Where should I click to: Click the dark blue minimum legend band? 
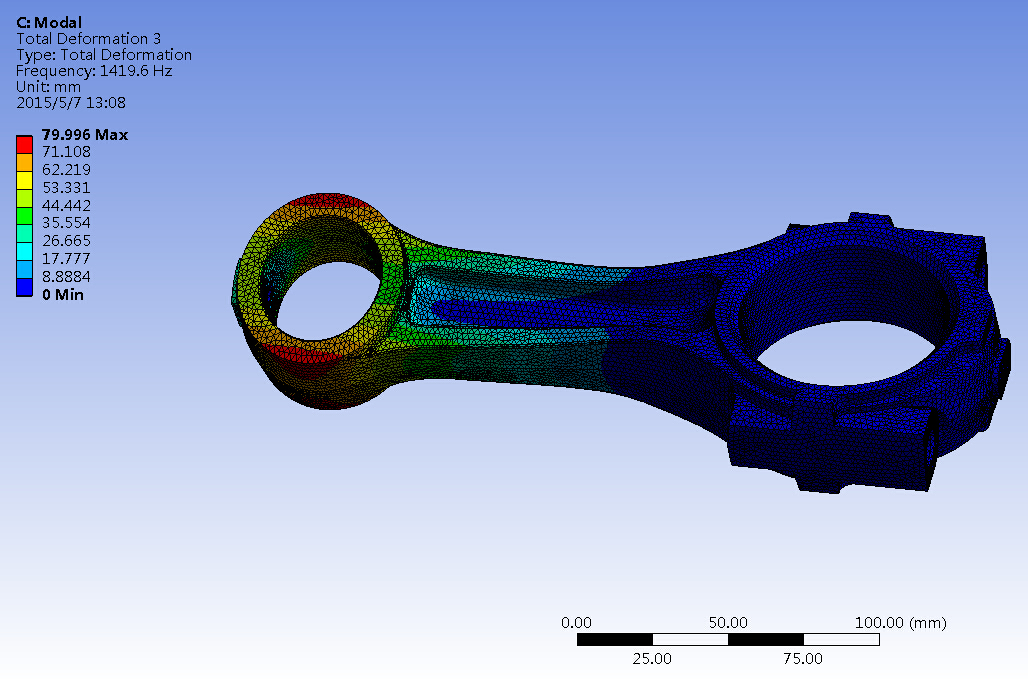click(x=24, y=288)
